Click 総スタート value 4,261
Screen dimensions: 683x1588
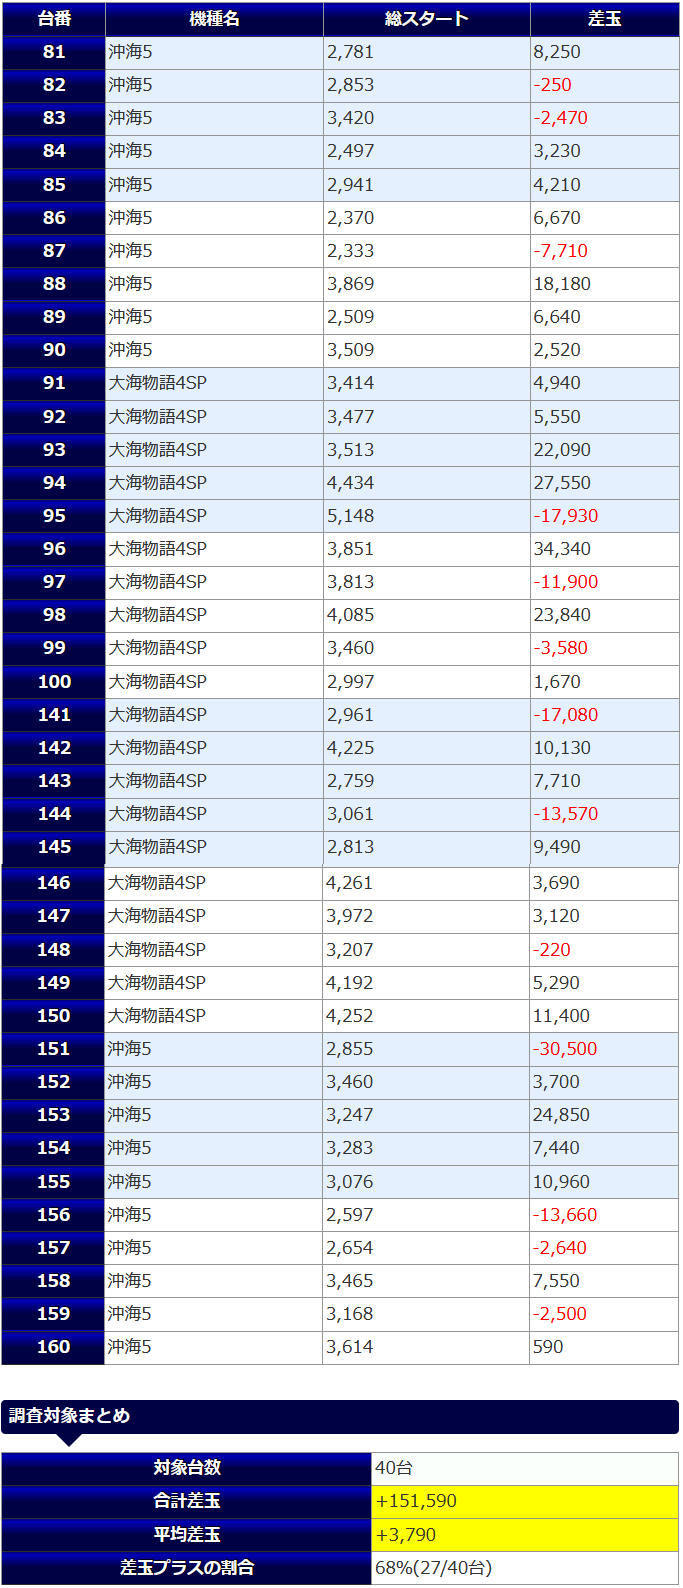point(350,883)
